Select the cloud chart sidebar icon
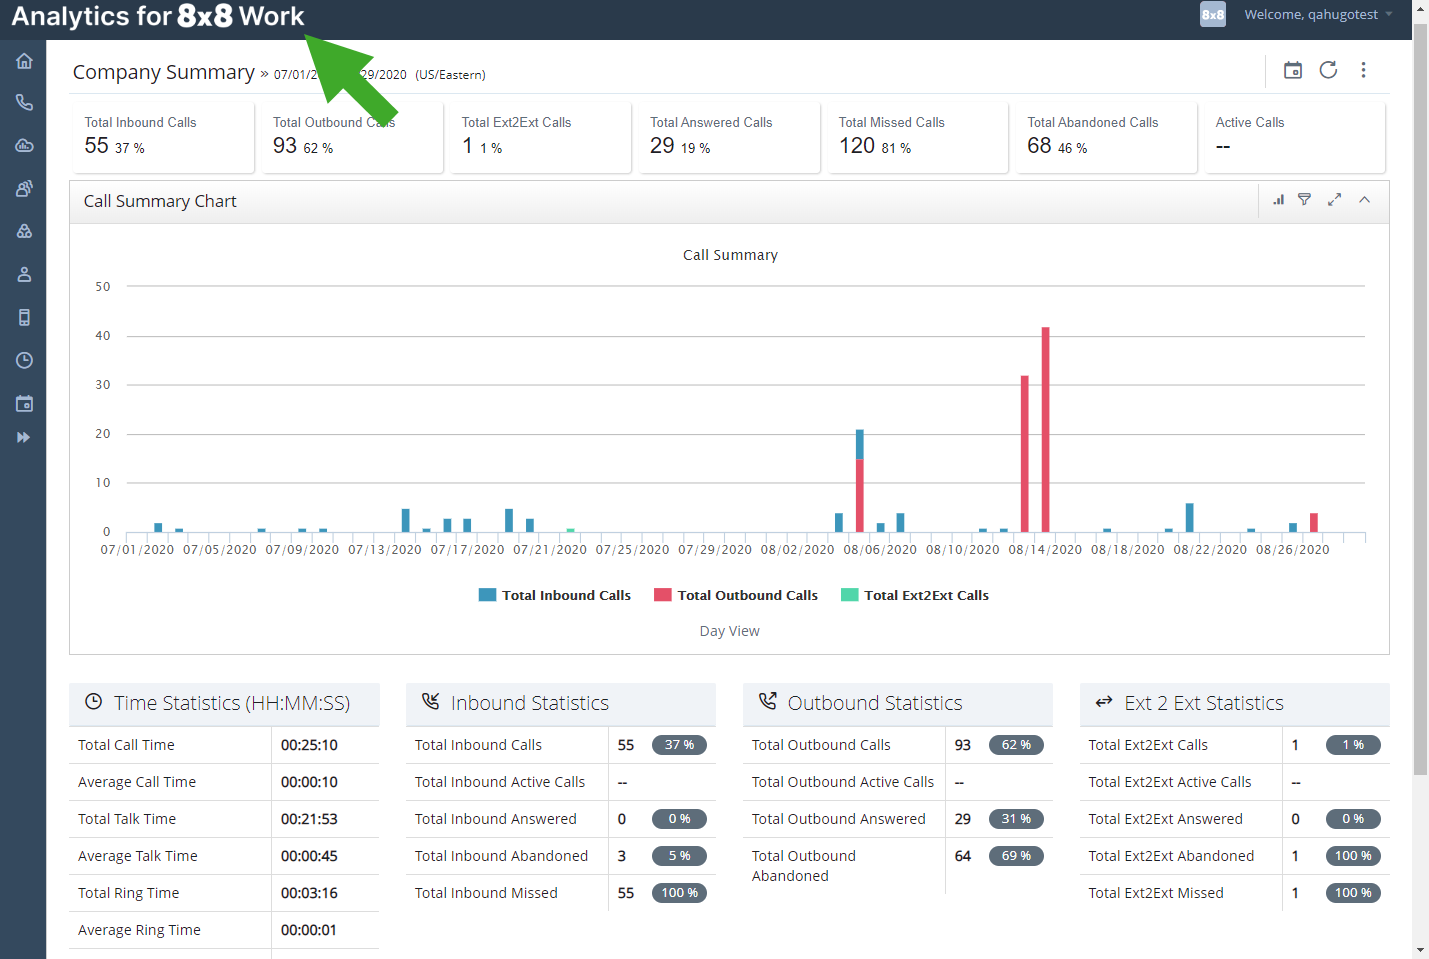Screen dimensions: 1429x959 click(24, 145)
